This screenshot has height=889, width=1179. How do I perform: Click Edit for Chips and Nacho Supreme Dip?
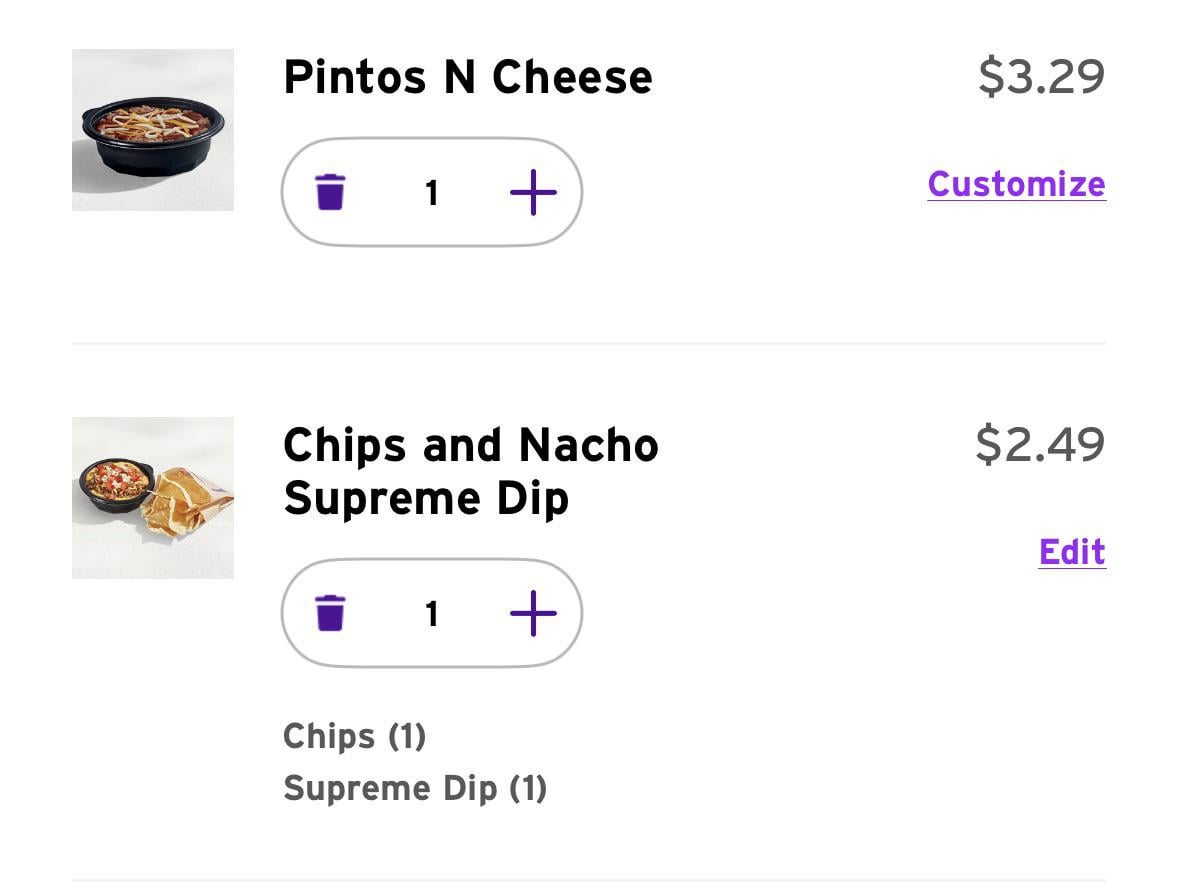1072,552
